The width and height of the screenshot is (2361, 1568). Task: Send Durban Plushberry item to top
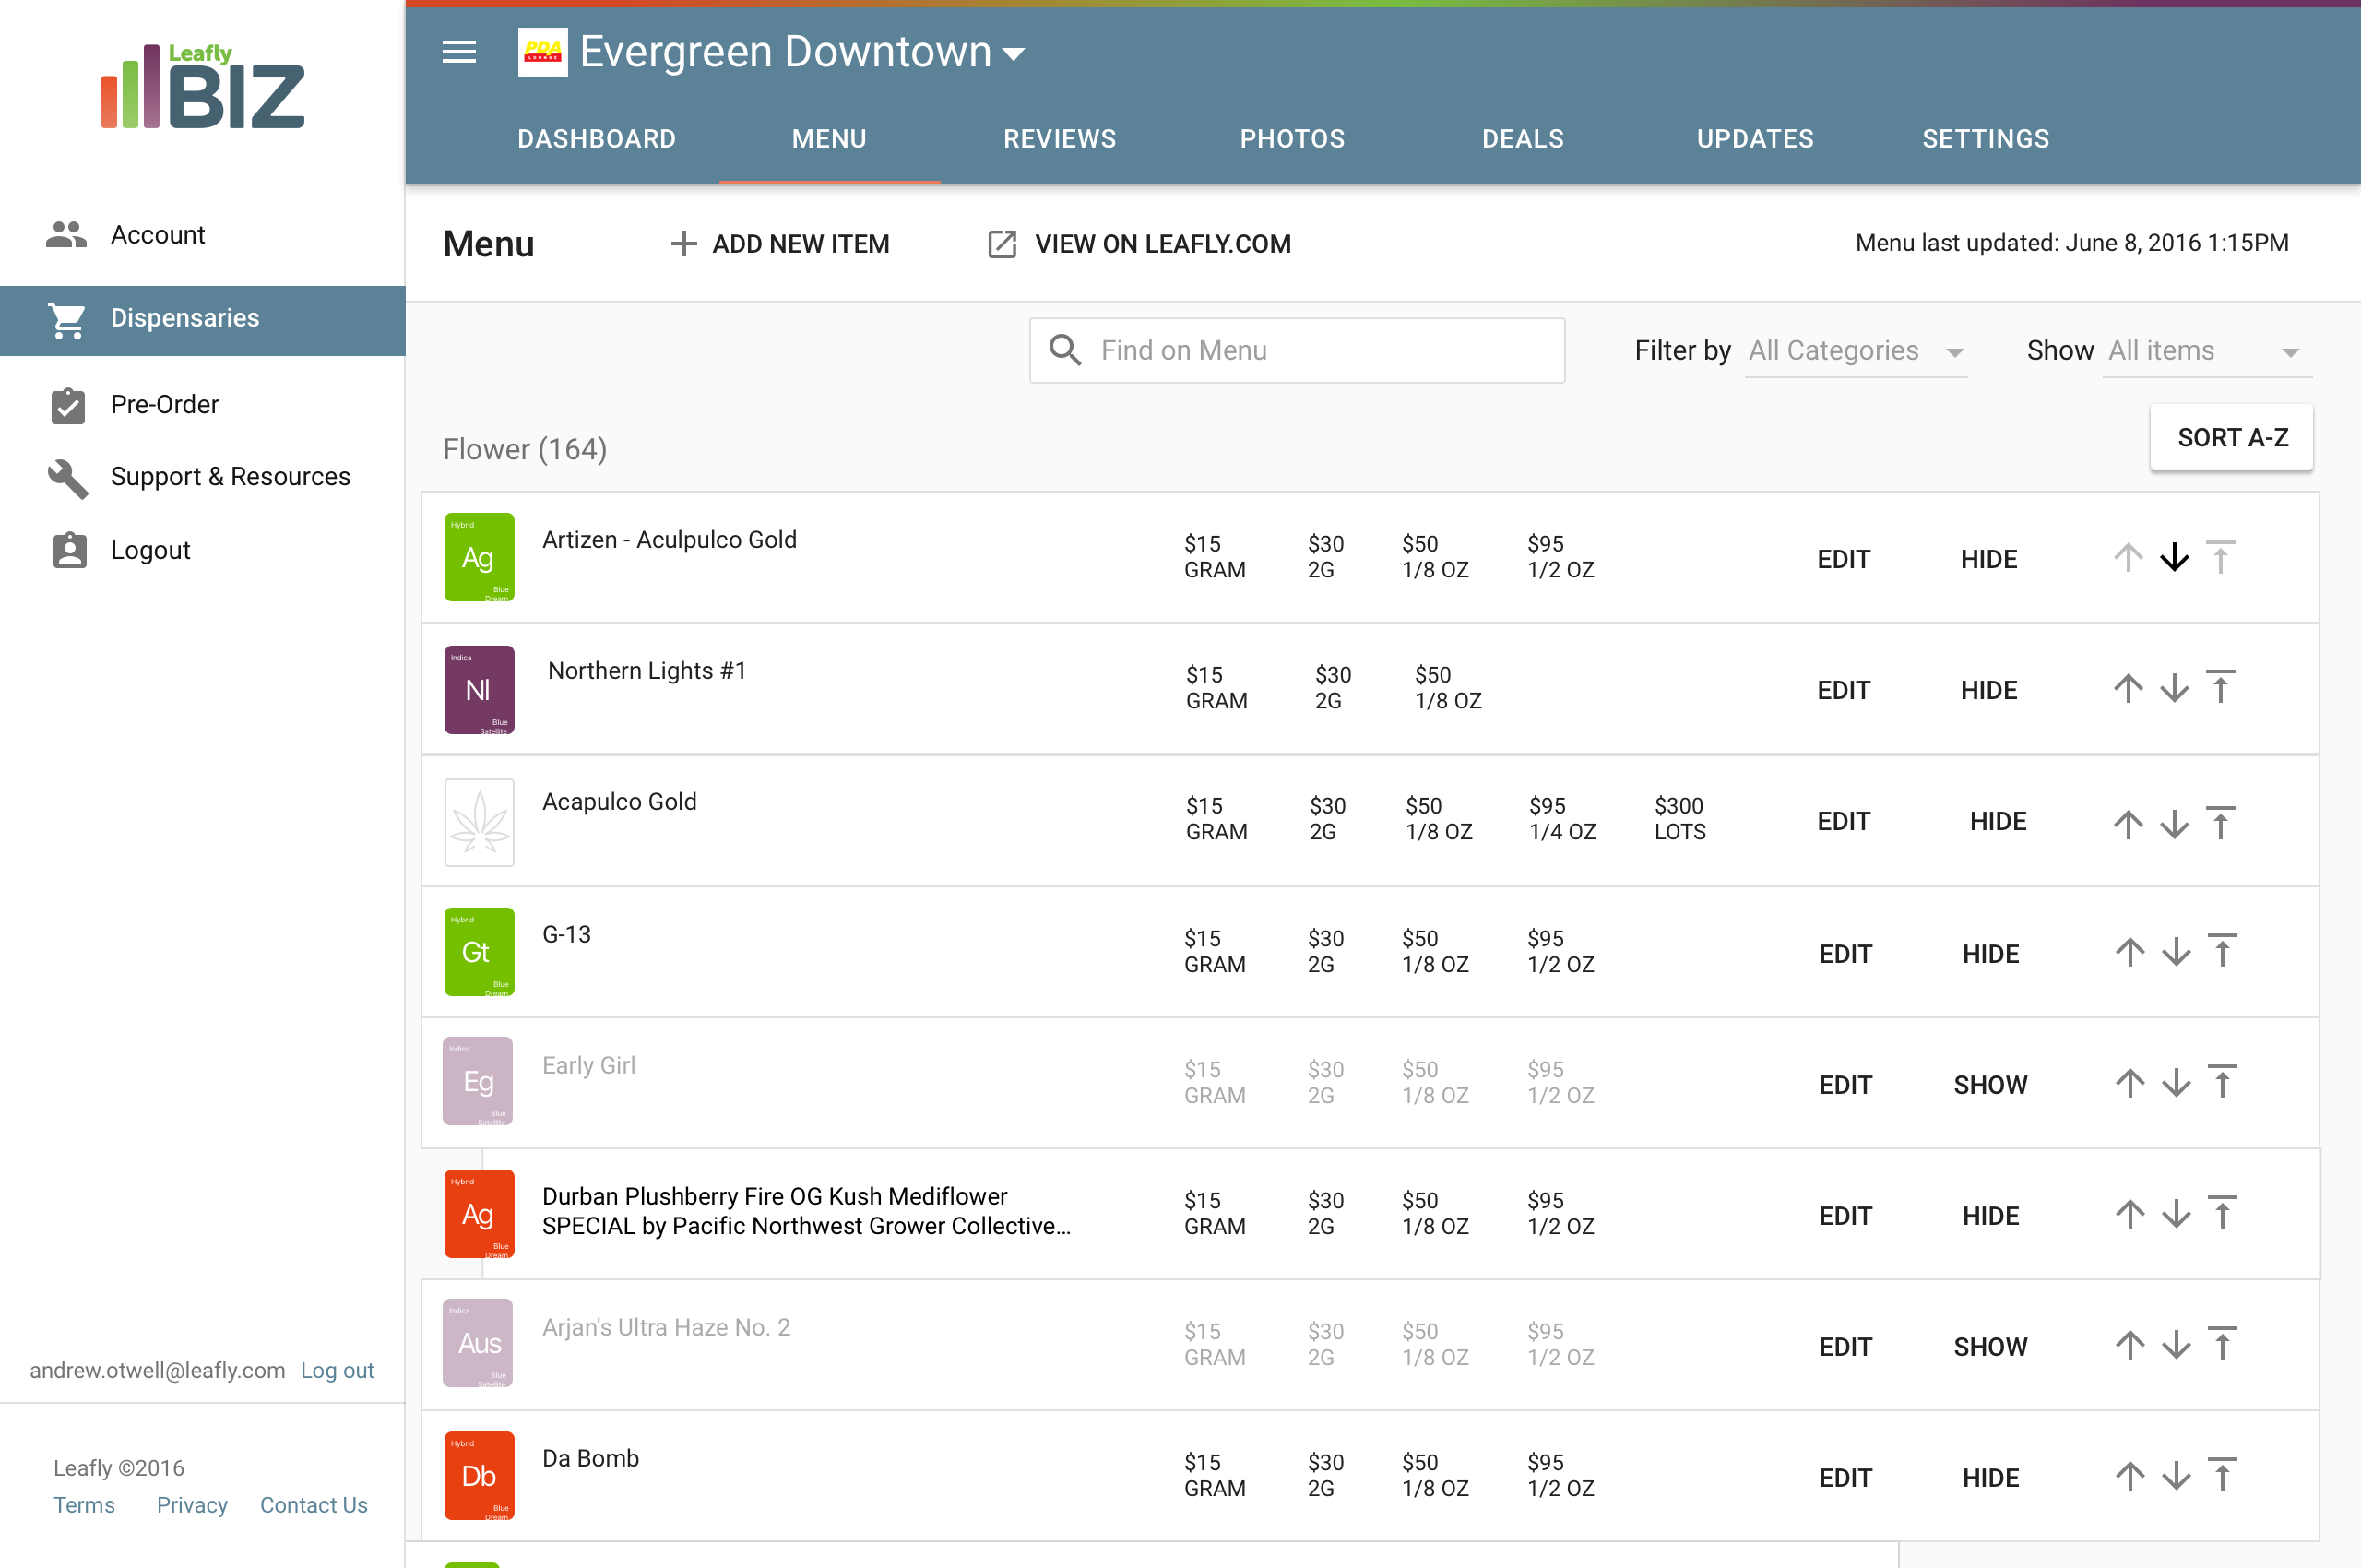(x=2222, y=1213)
